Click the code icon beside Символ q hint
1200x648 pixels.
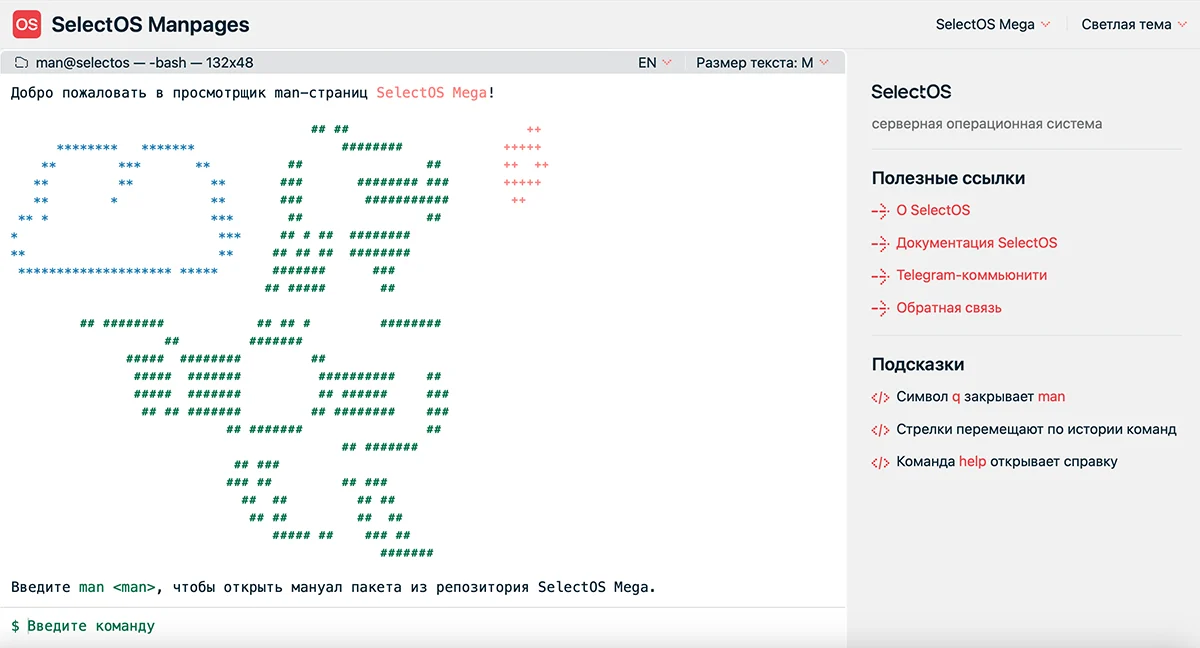[x=880, y=397]
